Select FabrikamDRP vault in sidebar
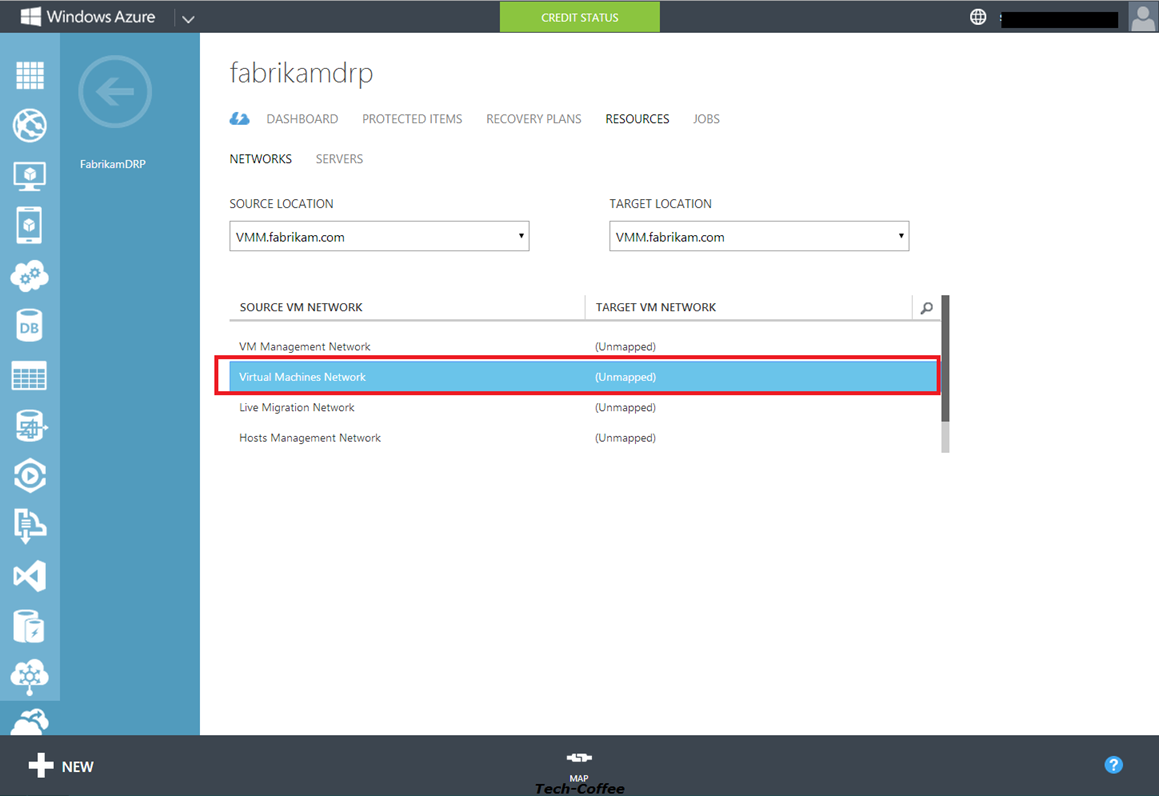This screenshot has width=1159, height=796. tap(113, 164)
